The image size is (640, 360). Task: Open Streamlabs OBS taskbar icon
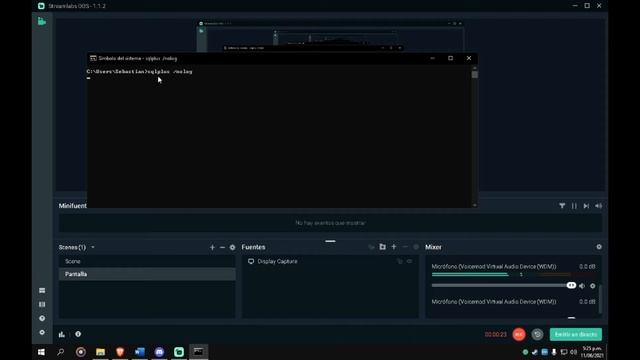[179, 352]
